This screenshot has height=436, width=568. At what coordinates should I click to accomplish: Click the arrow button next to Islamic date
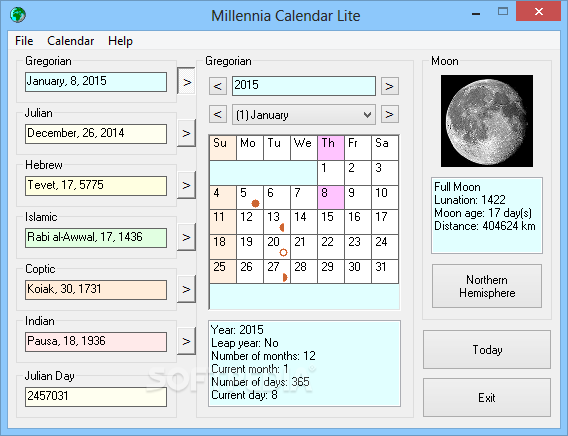point(187,237)
